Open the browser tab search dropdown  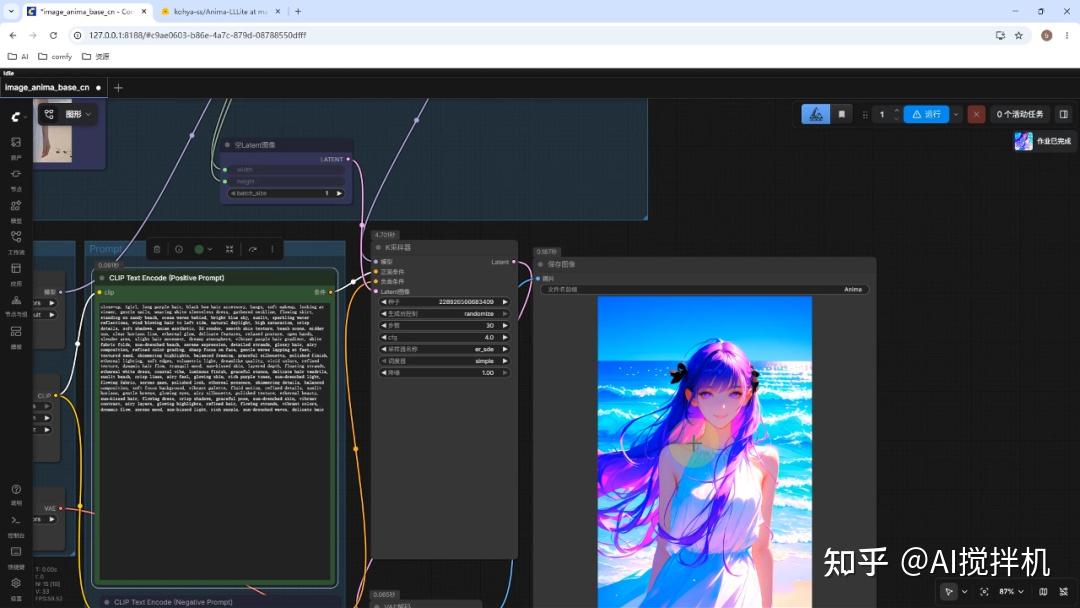pyautogui.click(x=11, y=11)
